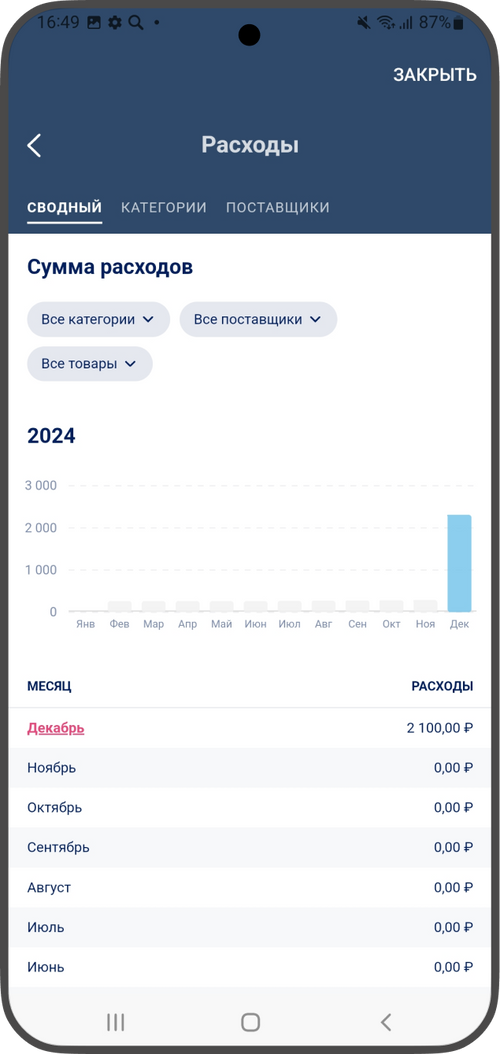This screenshot has width=500, height=1054.
Task: Tap the ЗАКРЫТЬ button
Action: coord(435,75)
